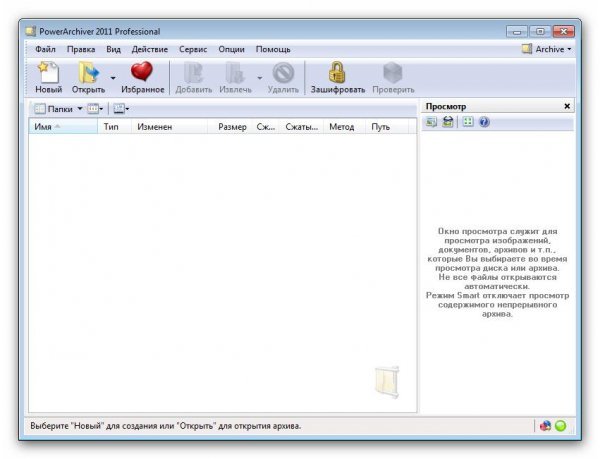
Task: Sort by the Тип column header
Action: click(x=114, y=127)
